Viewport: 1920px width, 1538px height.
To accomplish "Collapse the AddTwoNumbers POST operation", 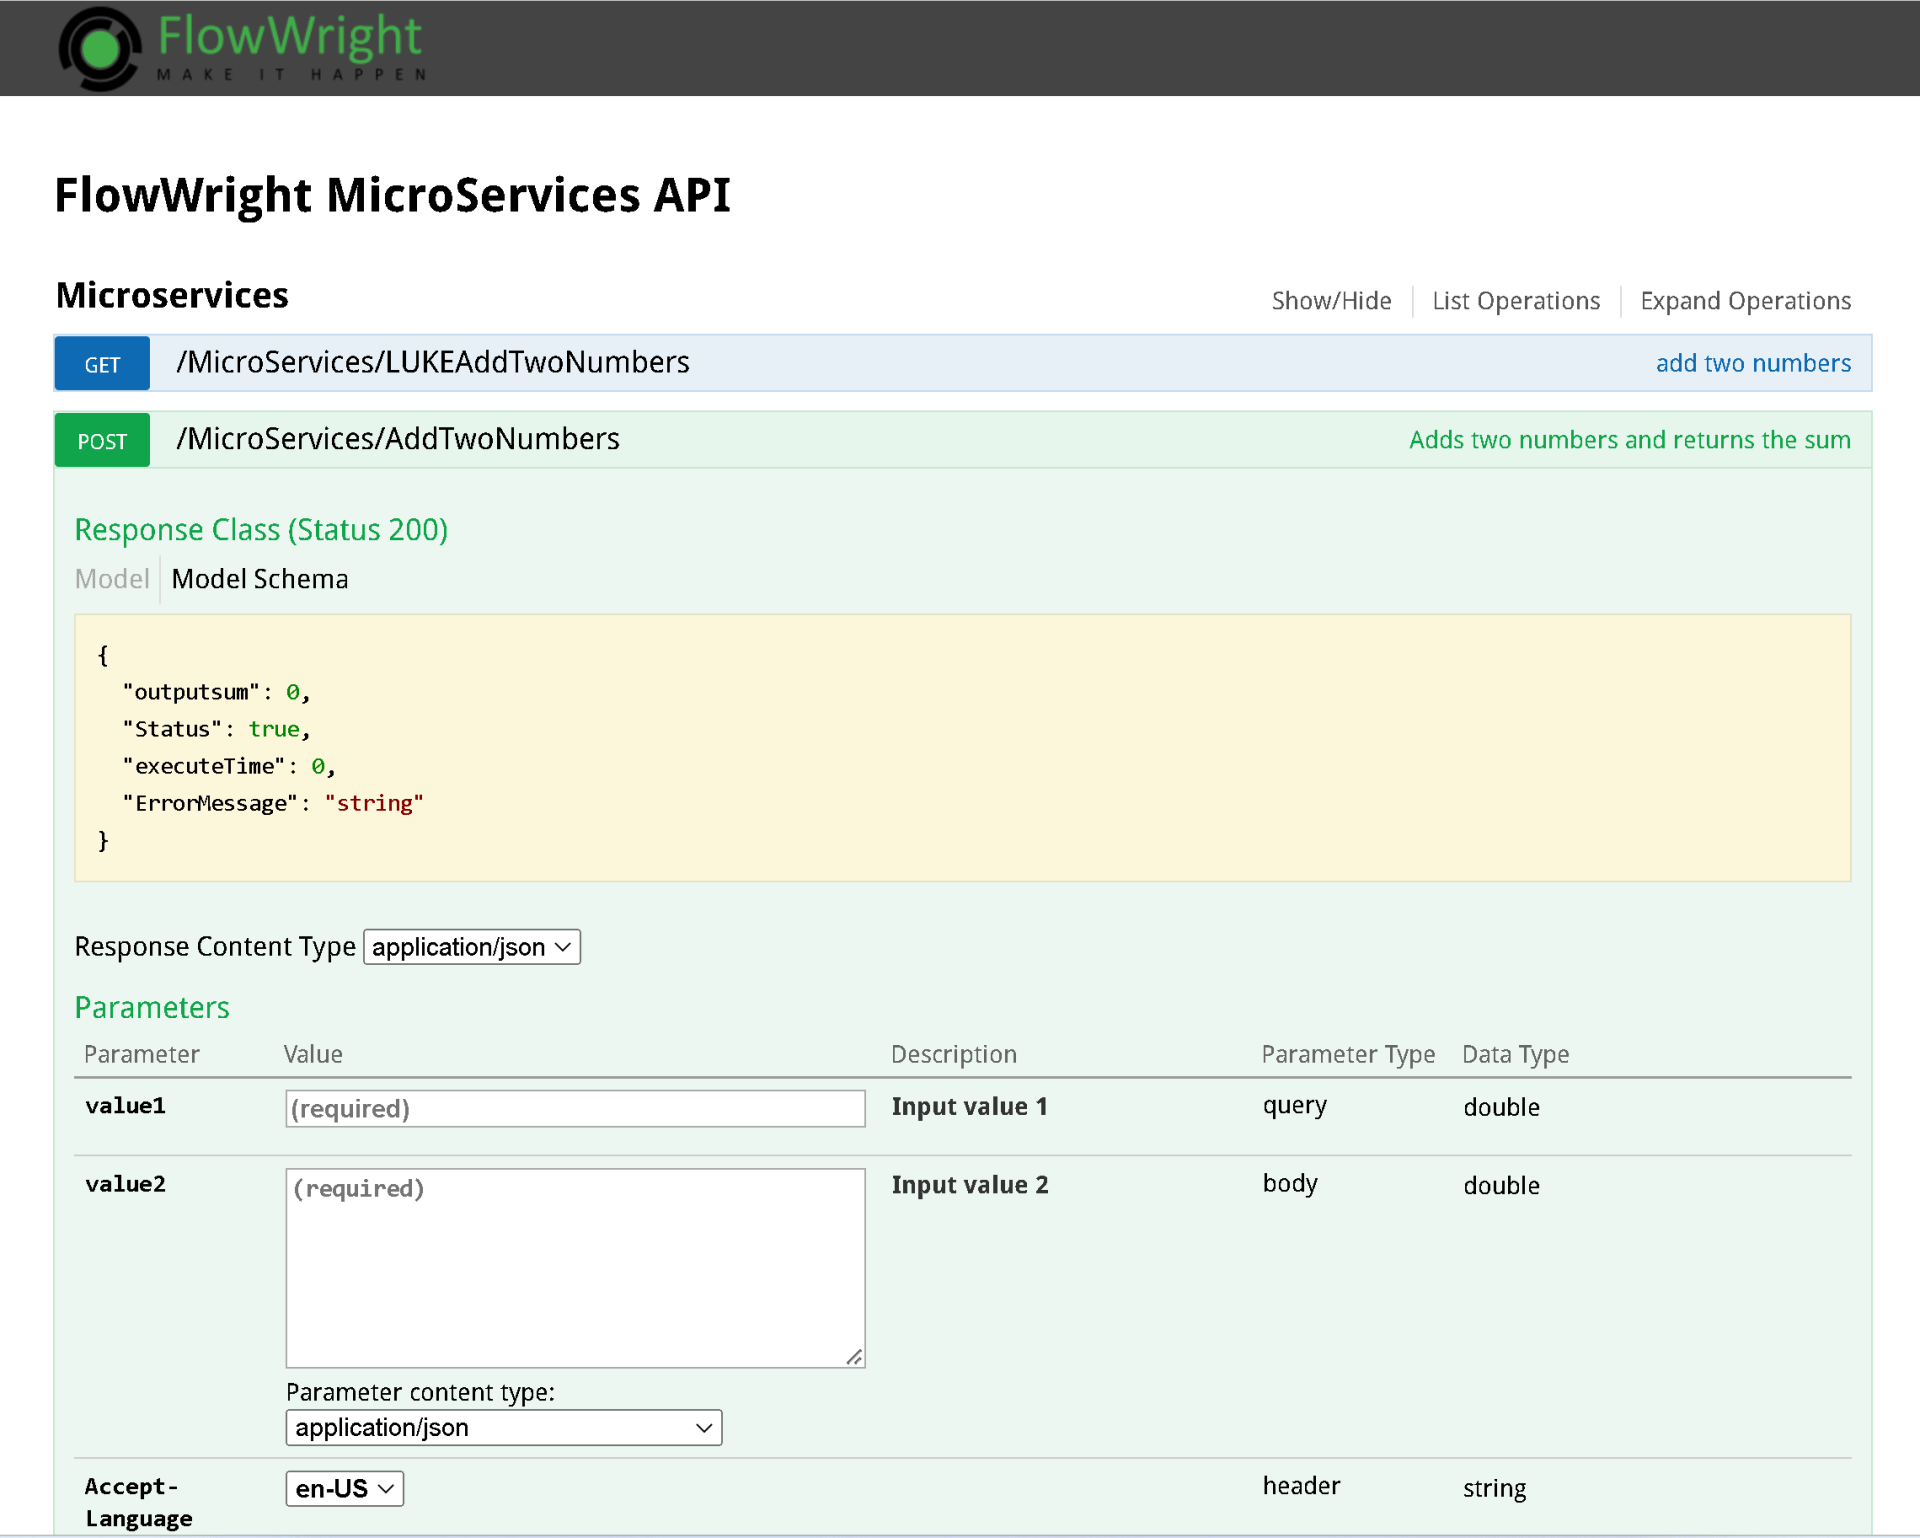I will point(398,439).
